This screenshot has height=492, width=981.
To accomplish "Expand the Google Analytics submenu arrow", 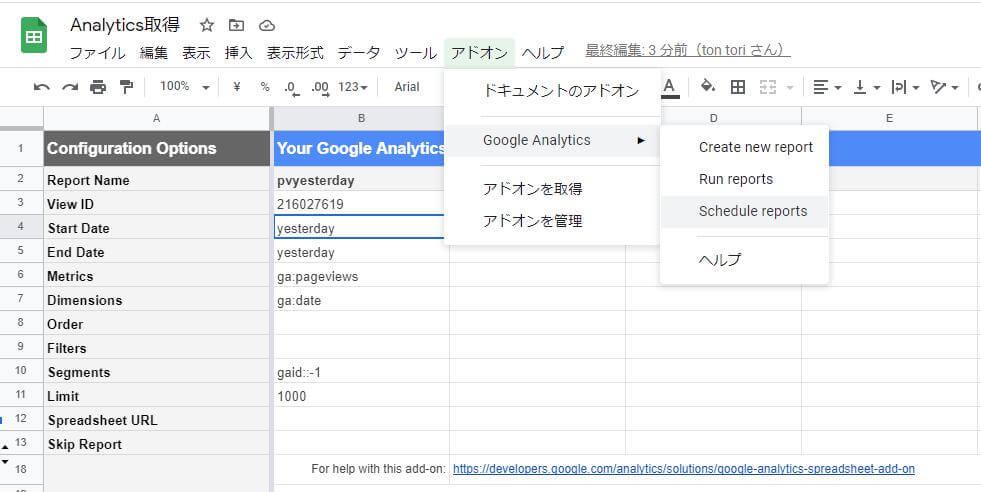I will pyautogui.click(x=641, y=140).
